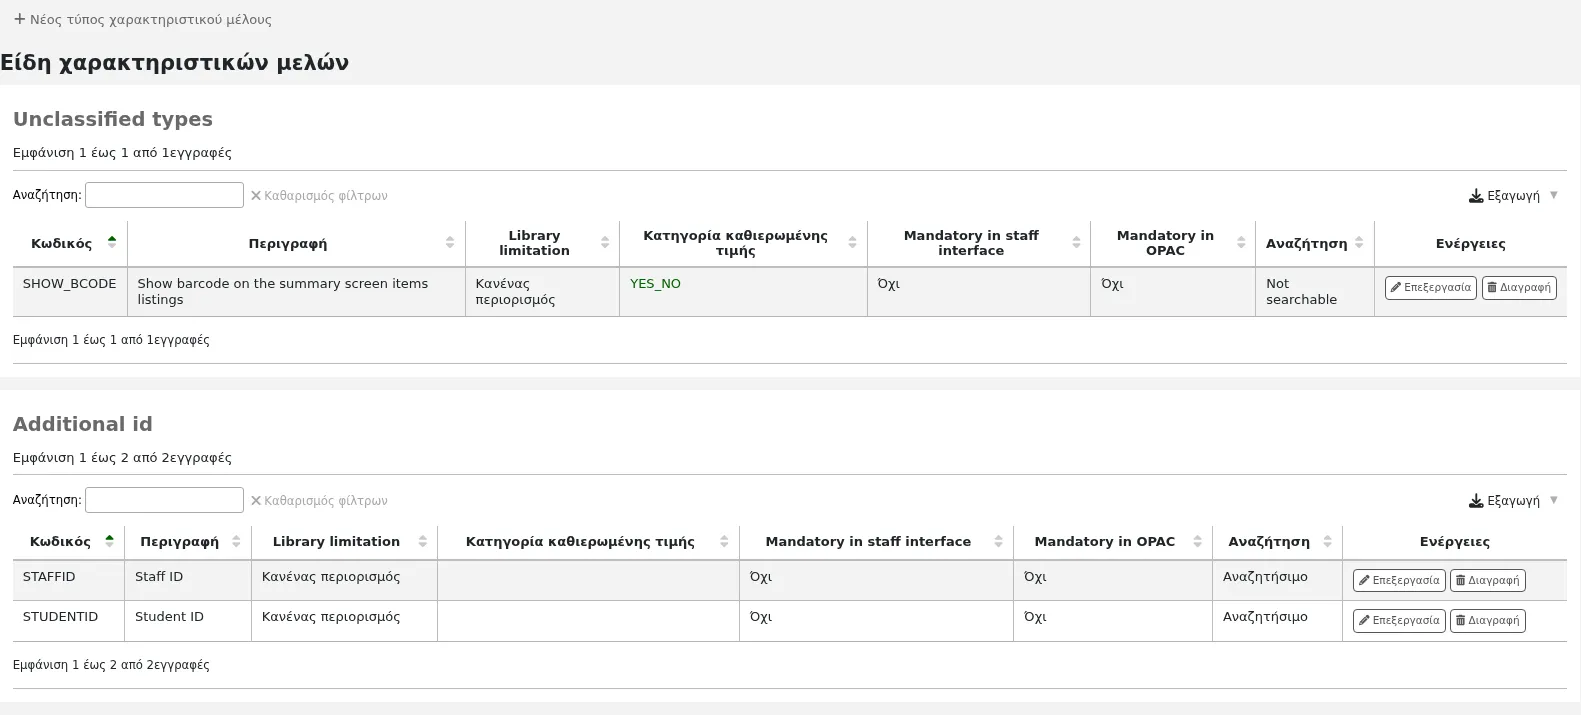This screenshot has height=715, width=1581.
Task: Delete the SHOW_BCODE attribute type
Action: (1519, 288)
